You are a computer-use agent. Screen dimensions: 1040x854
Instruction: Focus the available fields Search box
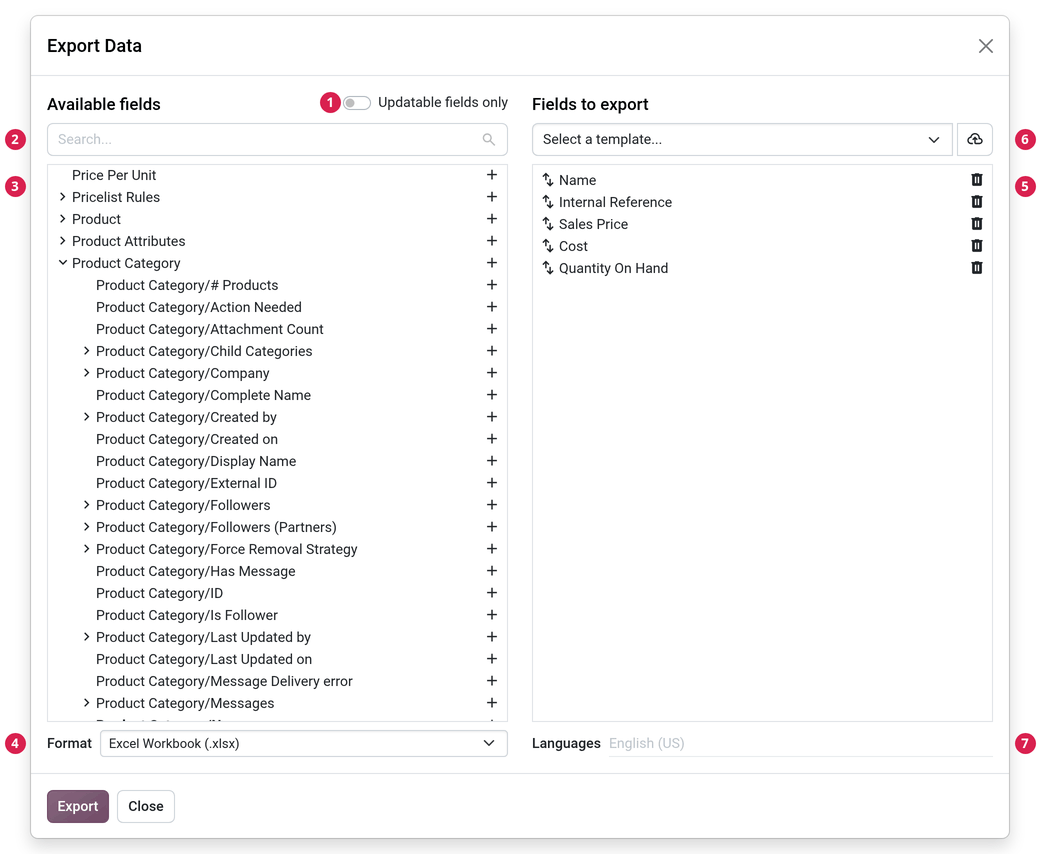(277, 139)
